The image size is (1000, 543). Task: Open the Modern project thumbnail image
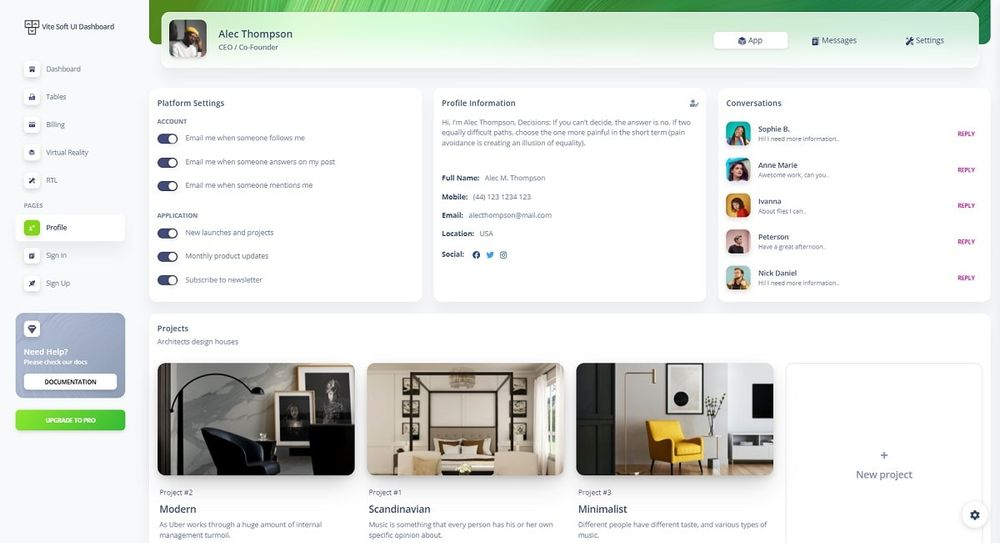tap(256, 419)
